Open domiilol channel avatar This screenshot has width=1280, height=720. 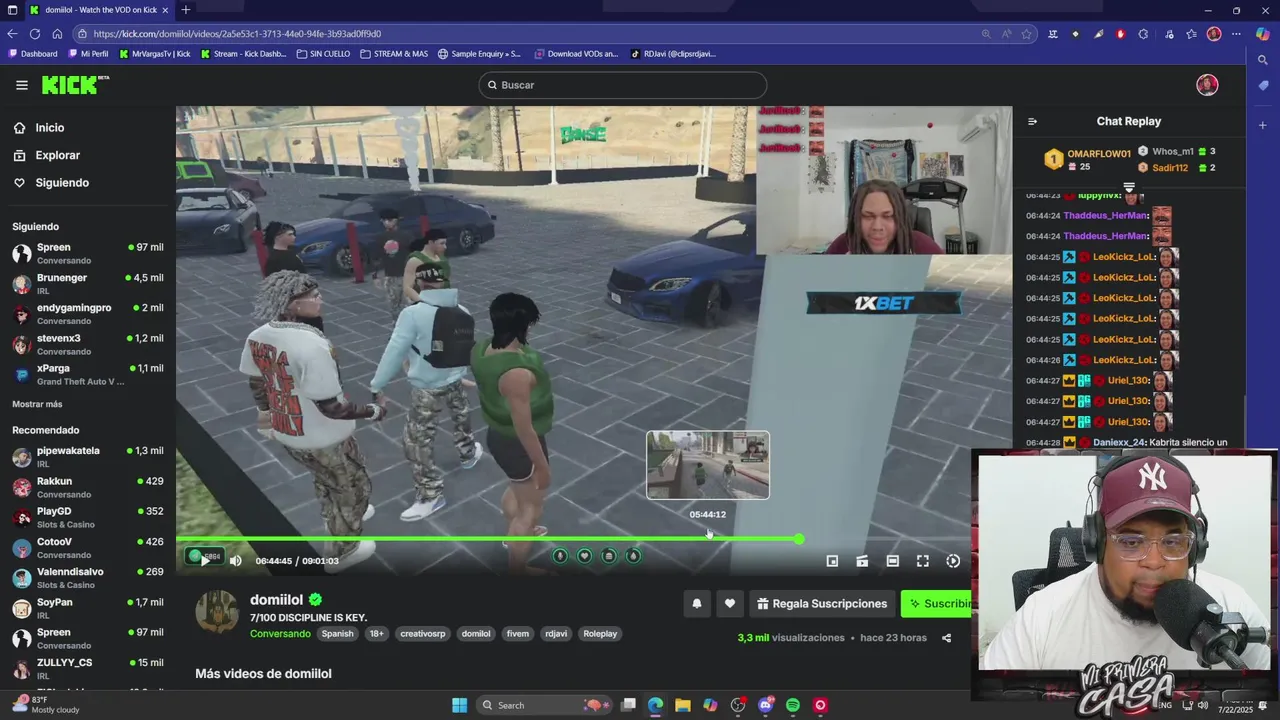(x=217, y=612)
